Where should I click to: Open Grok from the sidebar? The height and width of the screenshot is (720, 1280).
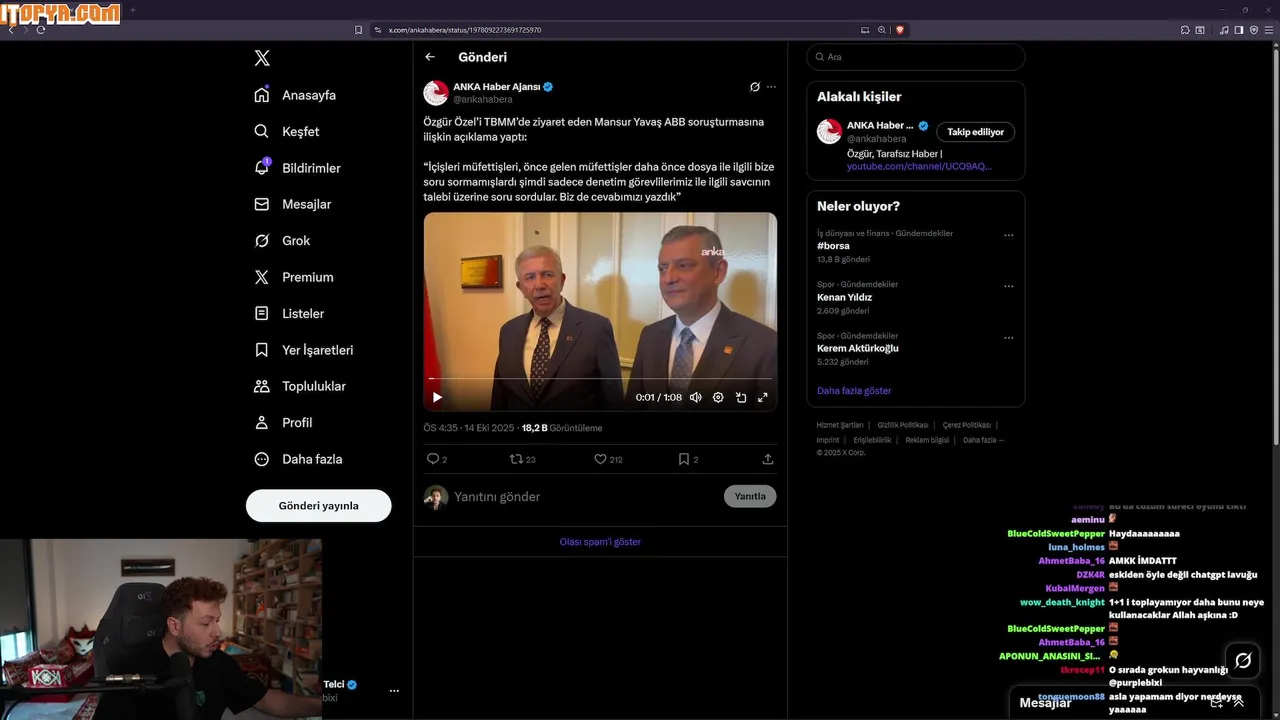tap(282, 241)
